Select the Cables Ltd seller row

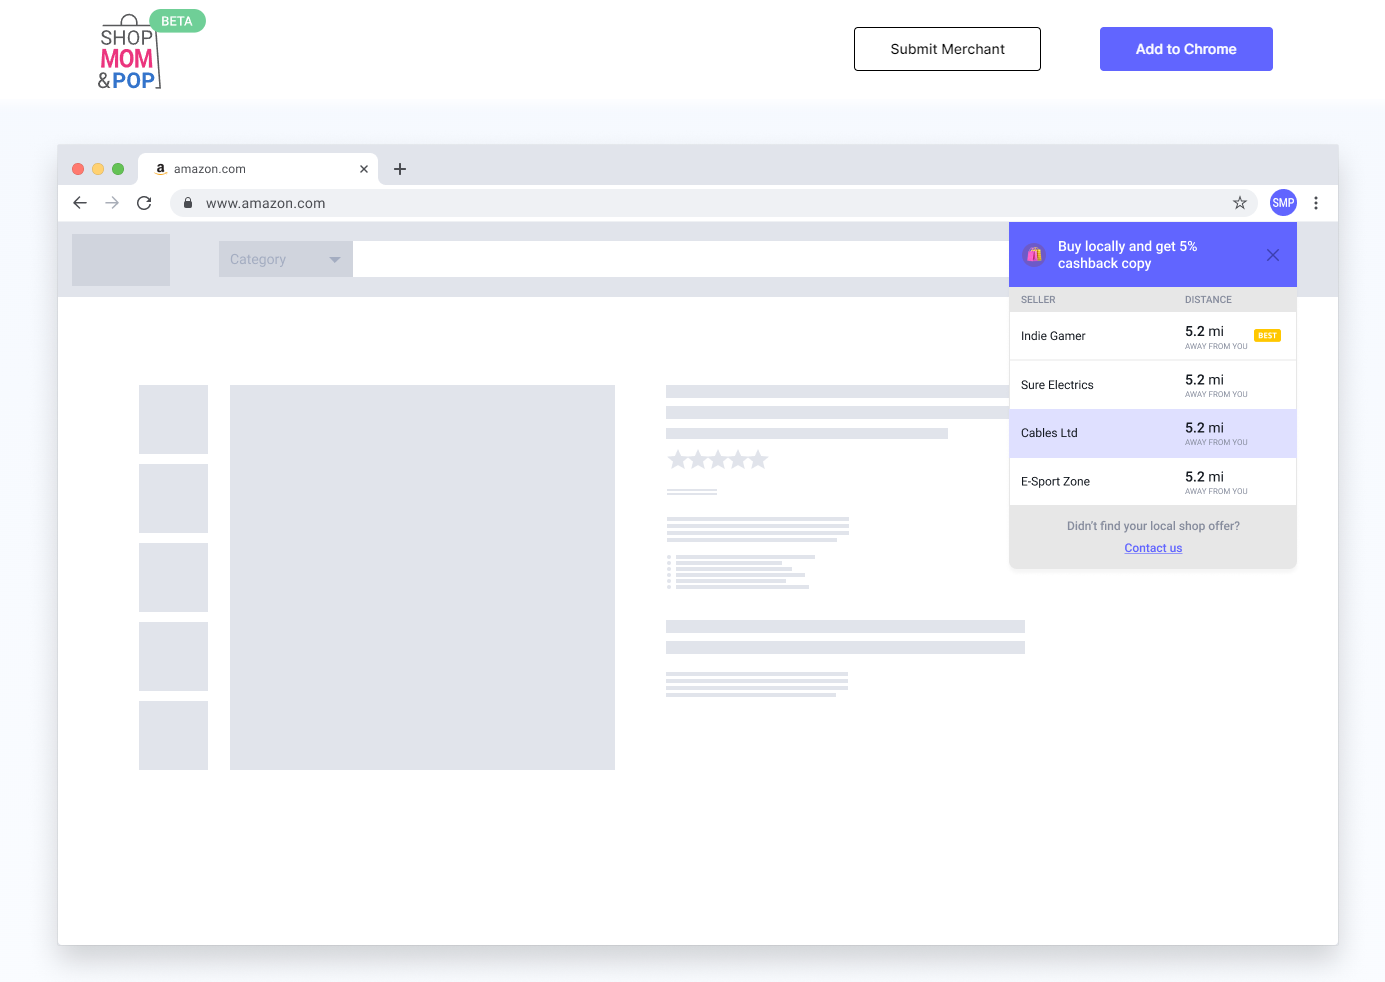pyautogui.click(x=1153, y=433)
